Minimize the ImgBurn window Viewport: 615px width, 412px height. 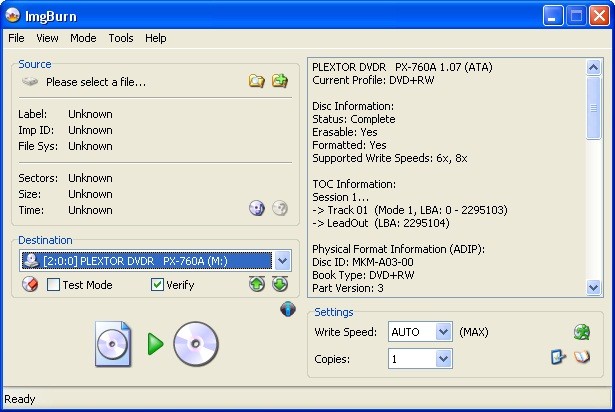553,16
